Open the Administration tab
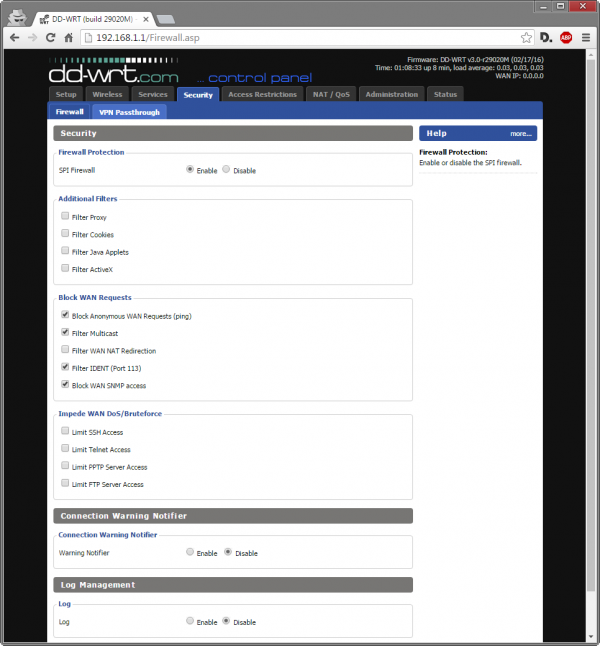Image resolution: width=600 pixels, height=646 pixels. pos(392,94)
